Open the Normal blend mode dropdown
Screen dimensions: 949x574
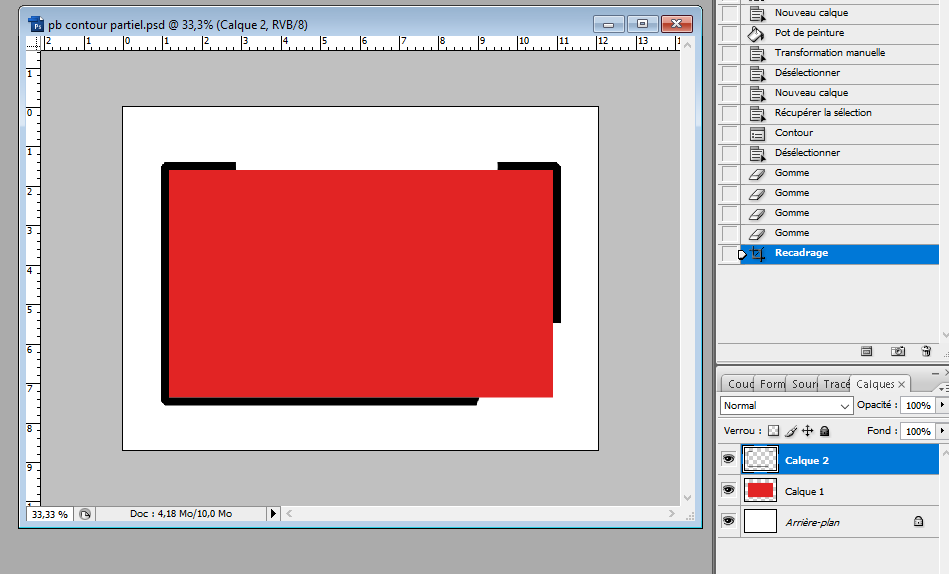[786, 406]
